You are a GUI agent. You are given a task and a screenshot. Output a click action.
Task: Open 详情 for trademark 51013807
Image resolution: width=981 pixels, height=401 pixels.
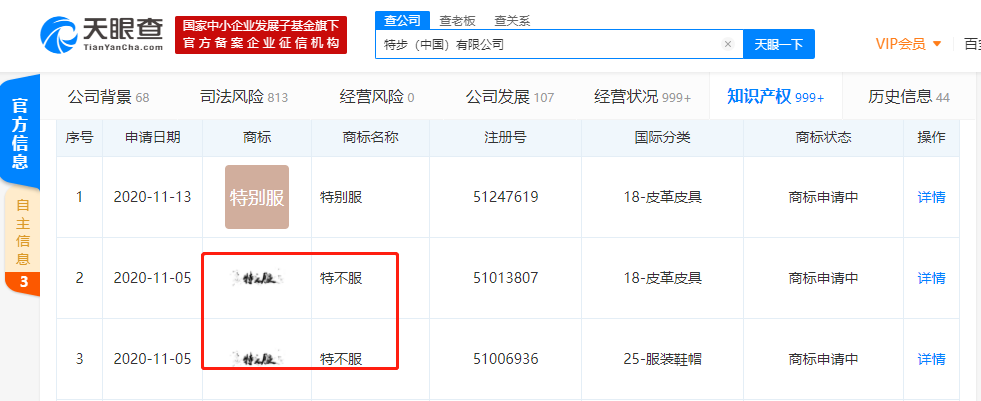tap(931, 278)
